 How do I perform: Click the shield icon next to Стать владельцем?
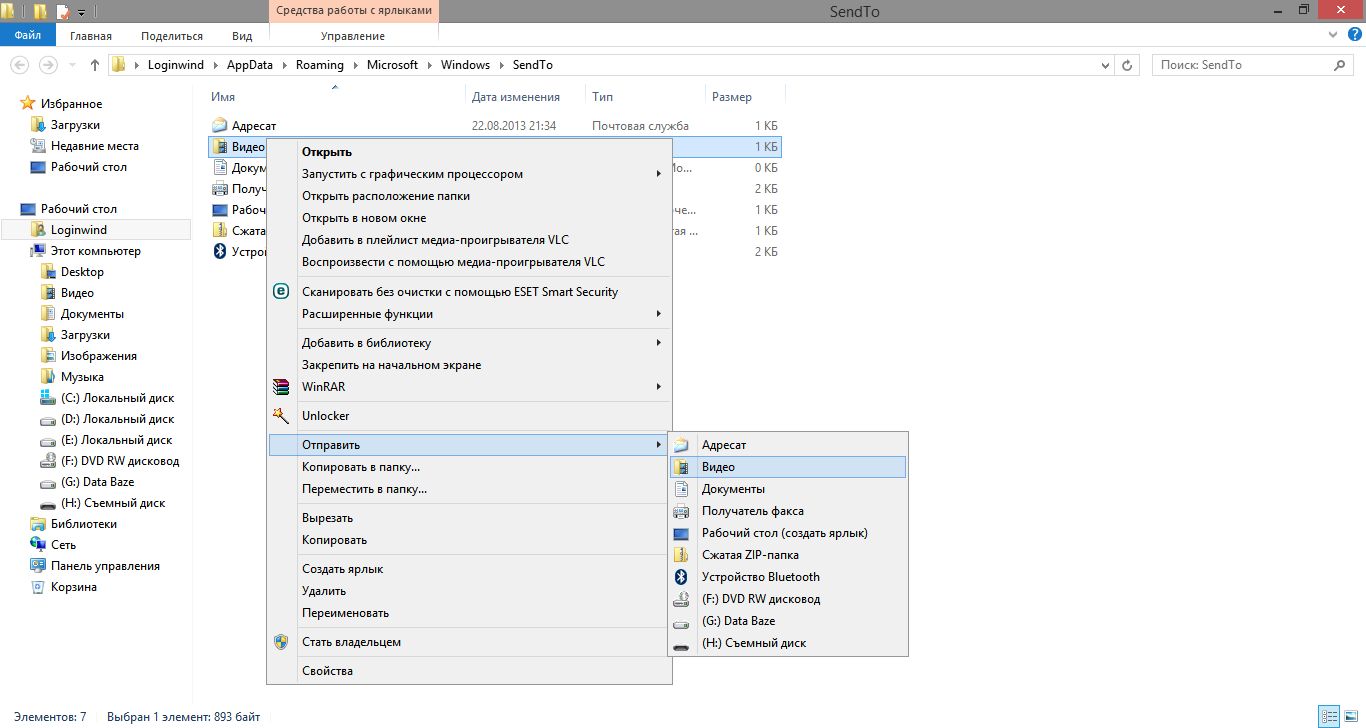click(281, 642)
